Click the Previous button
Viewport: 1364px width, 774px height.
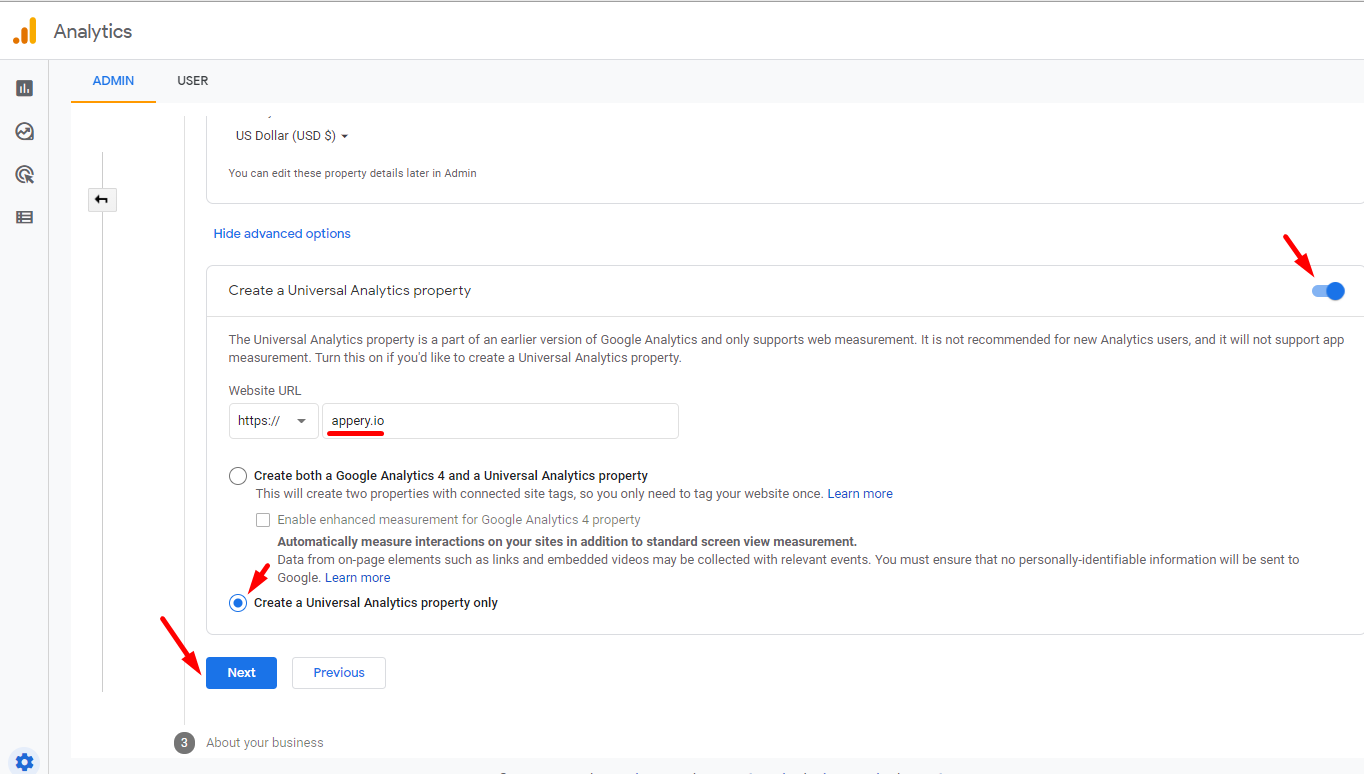(x=339, y=673)
